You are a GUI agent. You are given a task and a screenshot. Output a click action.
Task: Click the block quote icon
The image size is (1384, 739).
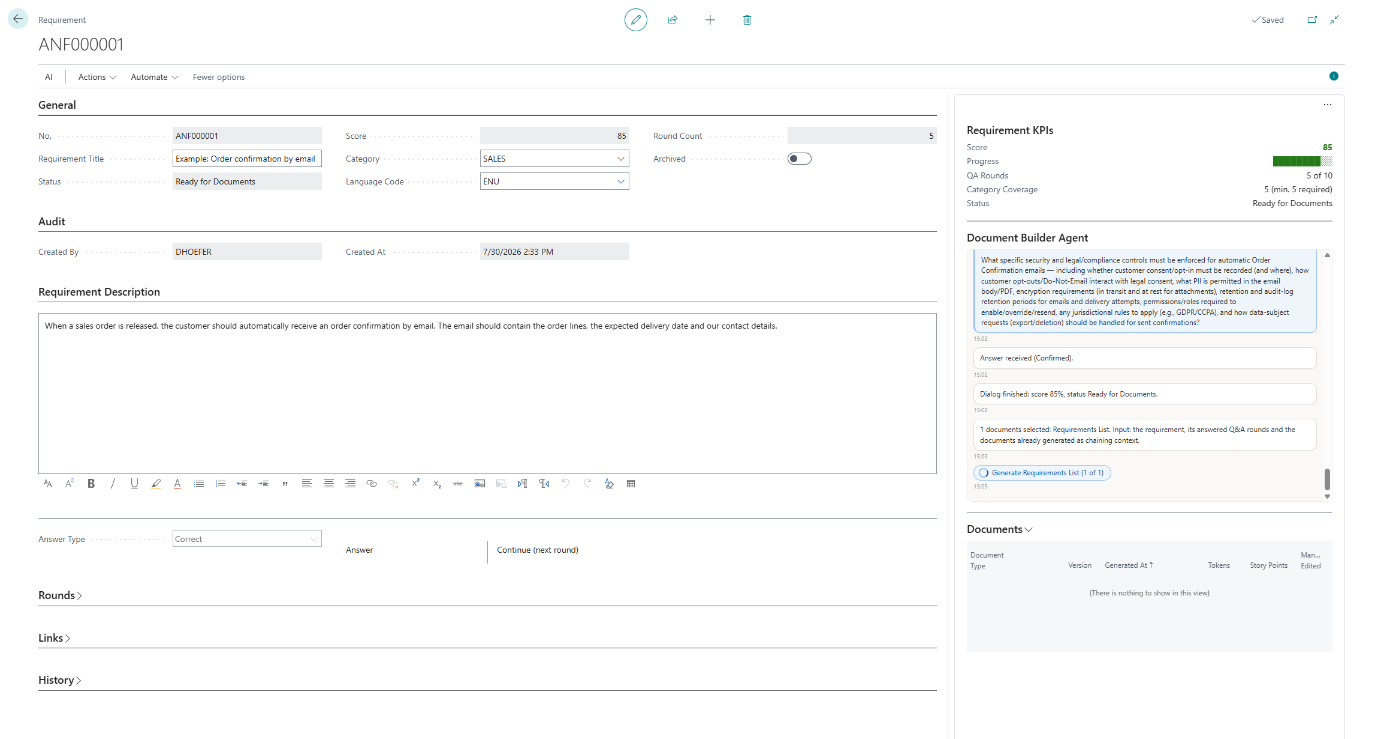click(285, 484)
